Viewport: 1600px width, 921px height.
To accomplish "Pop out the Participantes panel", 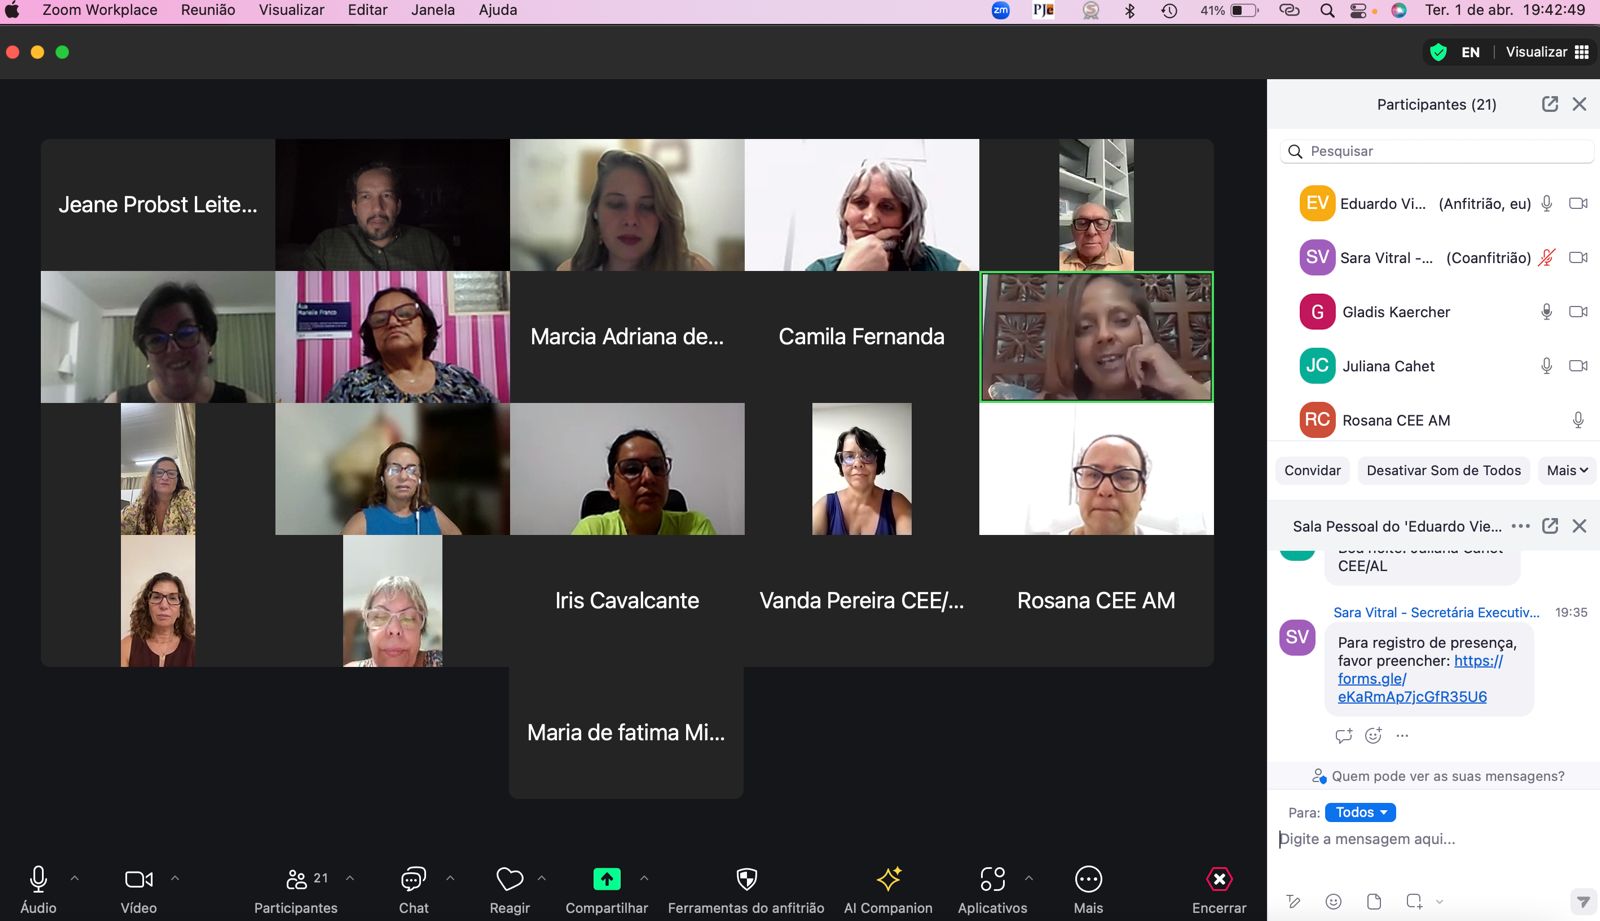I will 1550,104.
